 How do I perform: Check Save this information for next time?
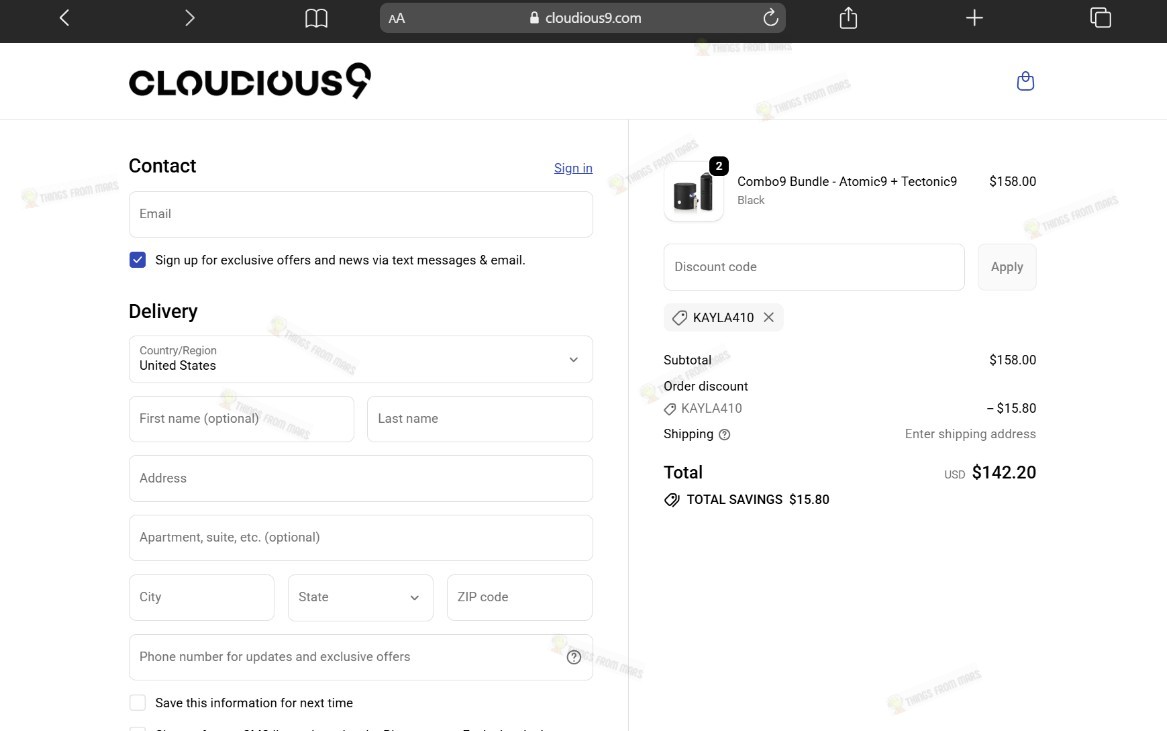click(x=138, y=703)
